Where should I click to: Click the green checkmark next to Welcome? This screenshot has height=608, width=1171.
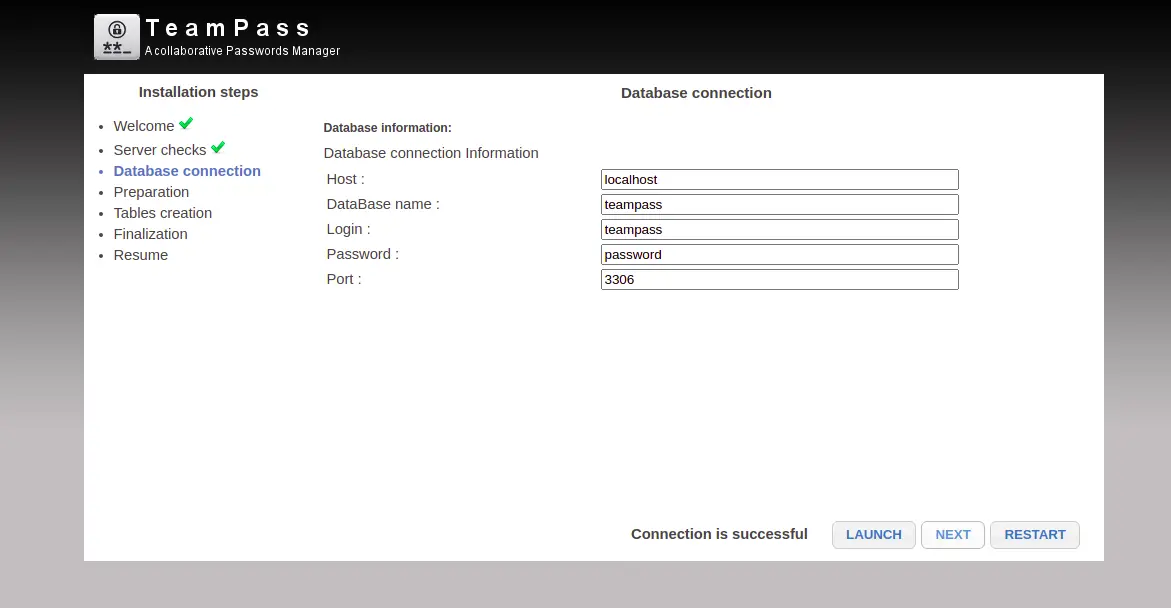pyautogui.click(x=186, y=123)
